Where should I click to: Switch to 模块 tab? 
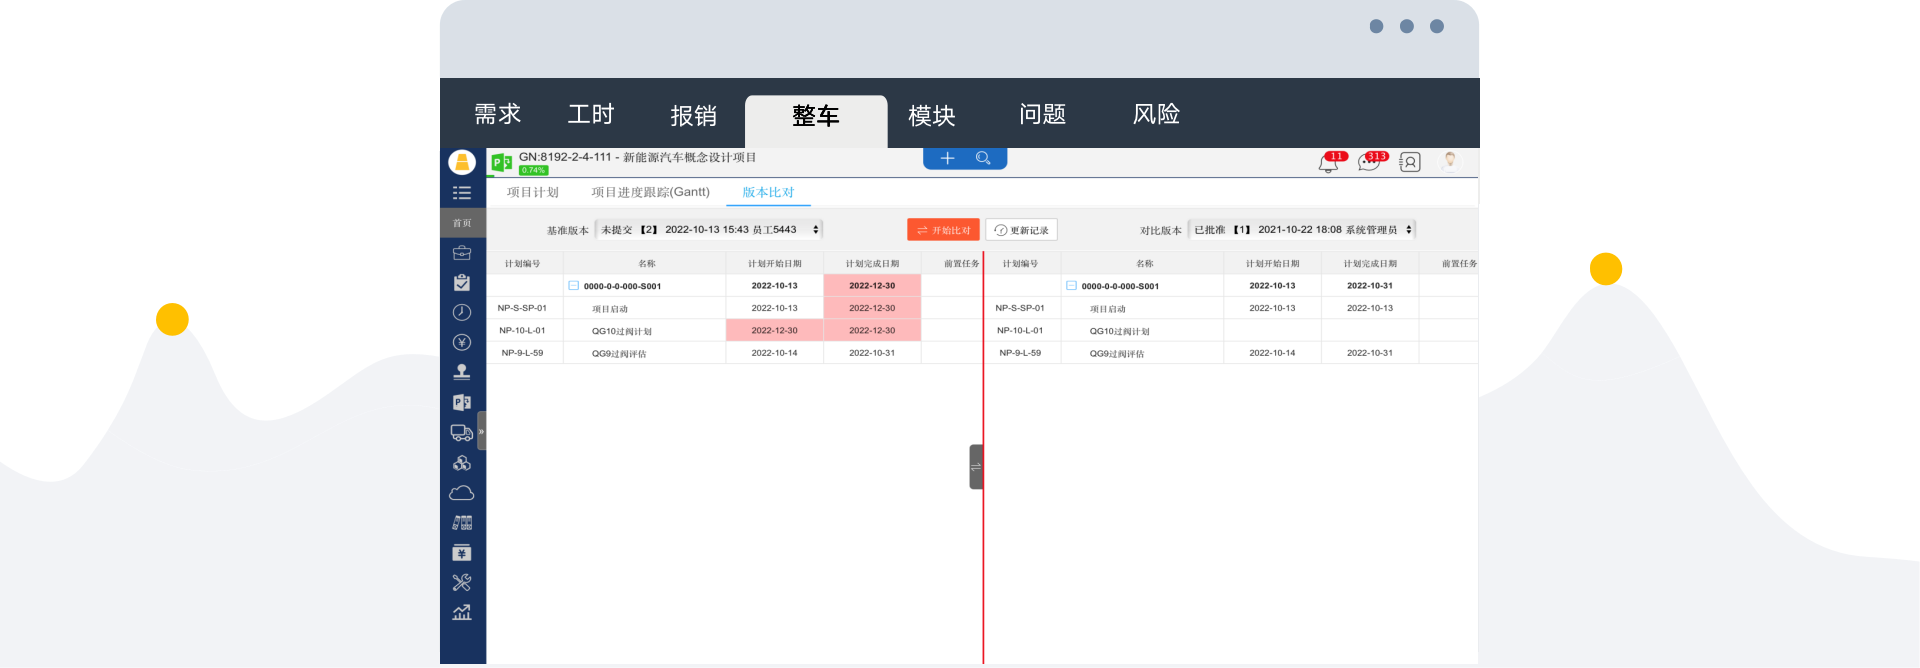pos(932,116)
